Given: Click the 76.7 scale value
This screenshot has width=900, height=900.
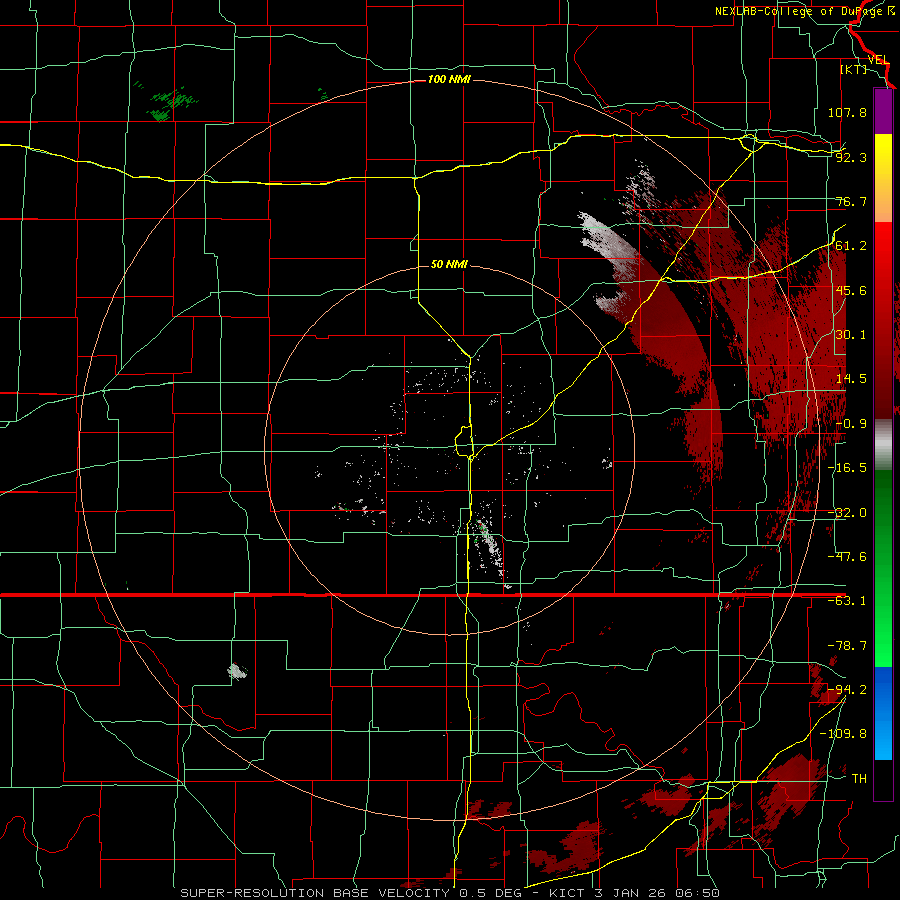Looking at the screenshot, I should 851,201.
